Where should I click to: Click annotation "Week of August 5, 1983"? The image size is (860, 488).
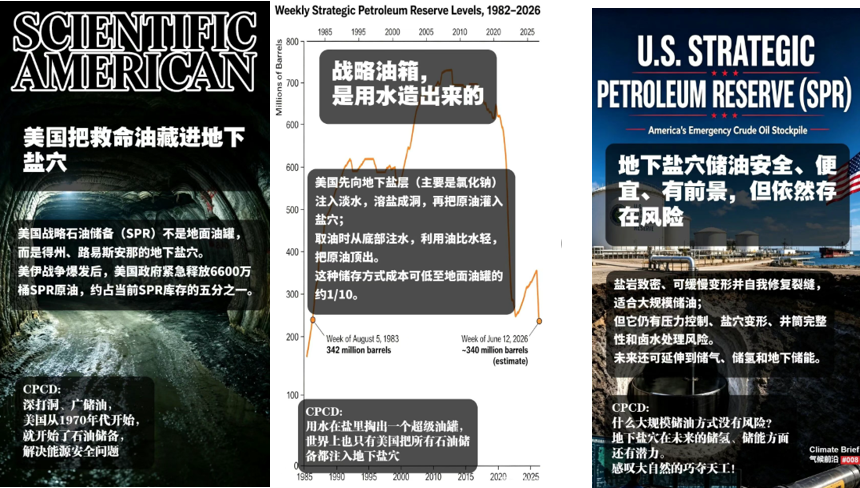363,339
